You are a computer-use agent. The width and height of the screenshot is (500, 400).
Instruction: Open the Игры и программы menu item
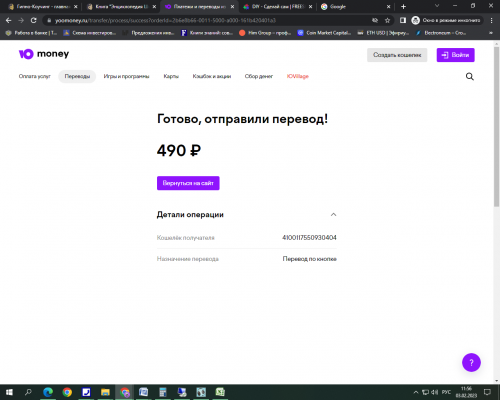tap(126, 76)
